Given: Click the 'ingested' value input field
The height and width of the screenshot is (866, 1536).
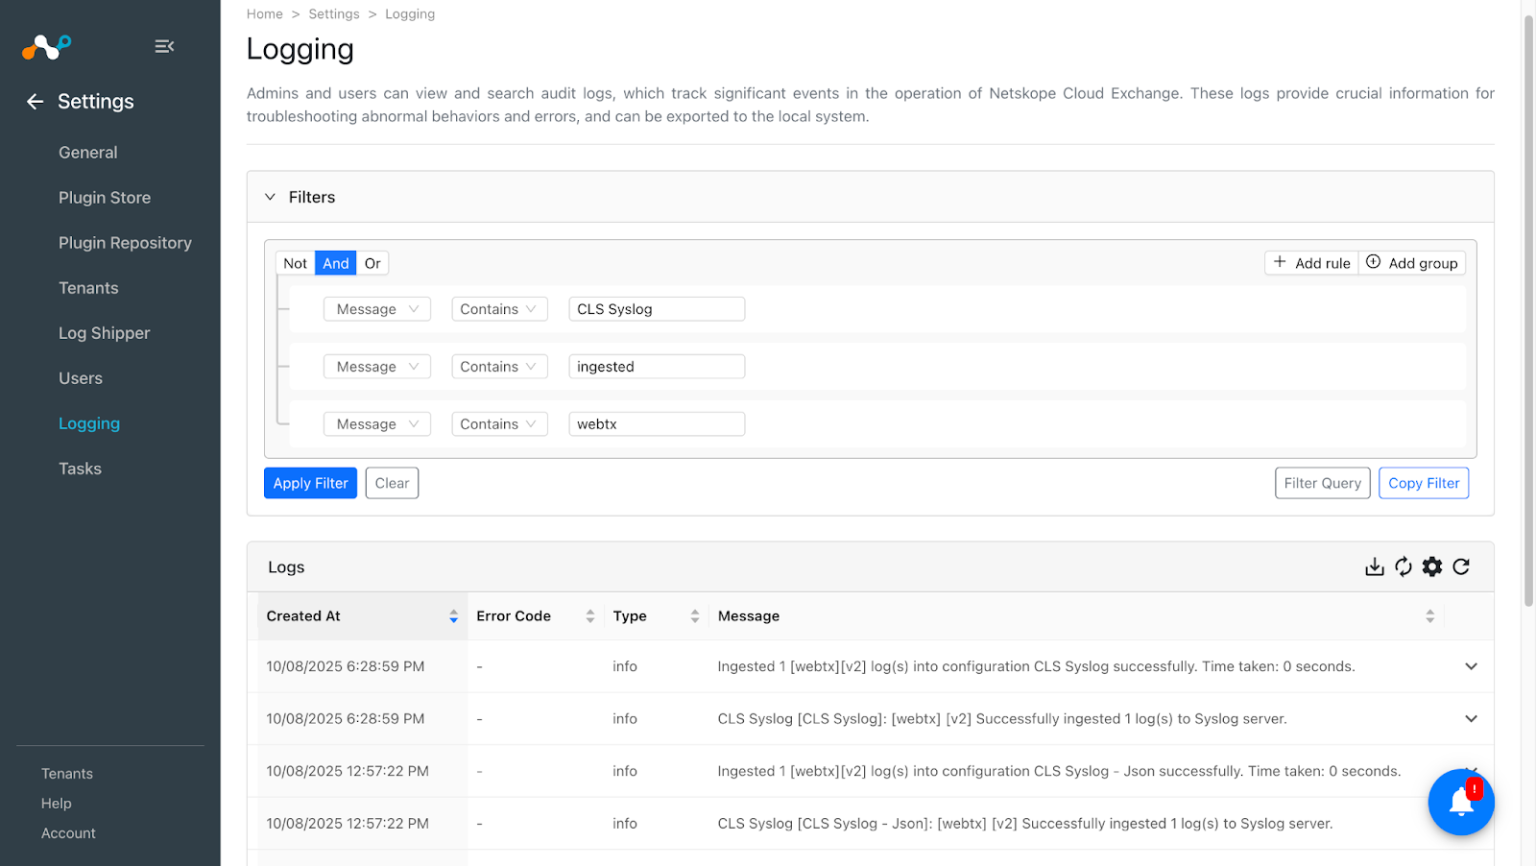Looking at the screenshot, I should pos(657,367).
